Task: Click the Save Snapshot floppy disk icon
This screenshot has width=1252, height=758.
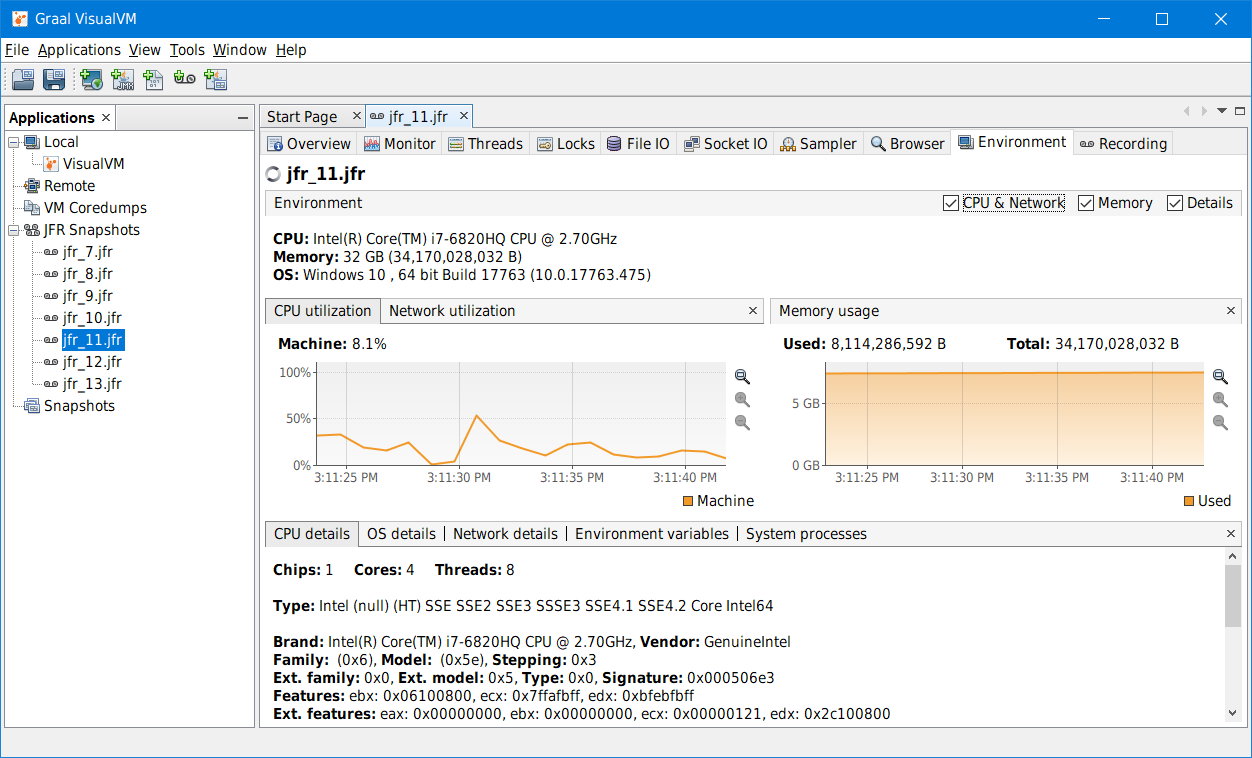Action: (54, 80)
